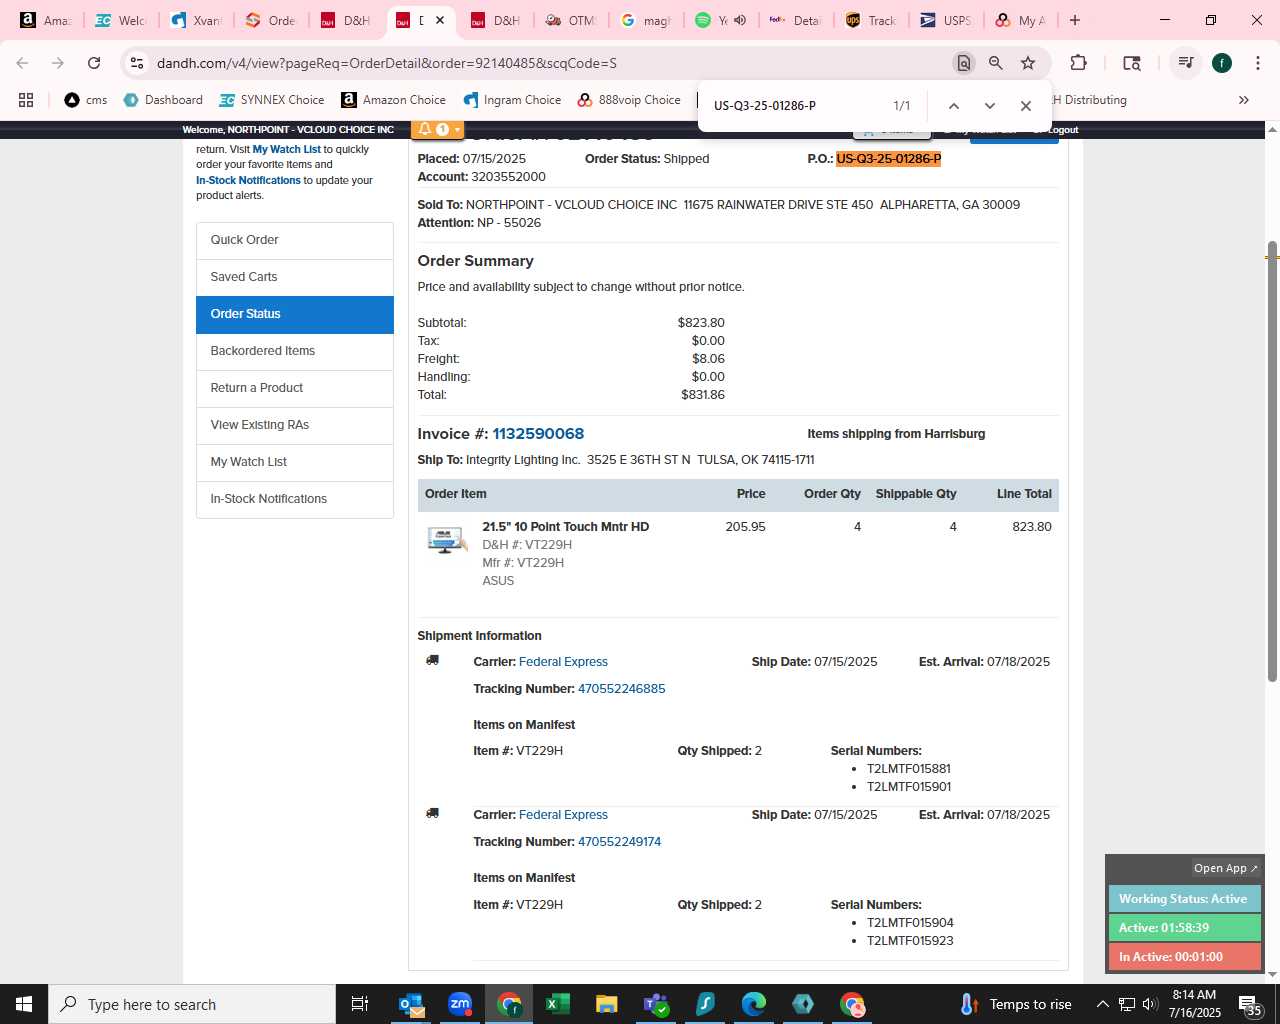Open Excel from the taskbar
Screen dimensions: 1280x1024
tap(558, 1004)
